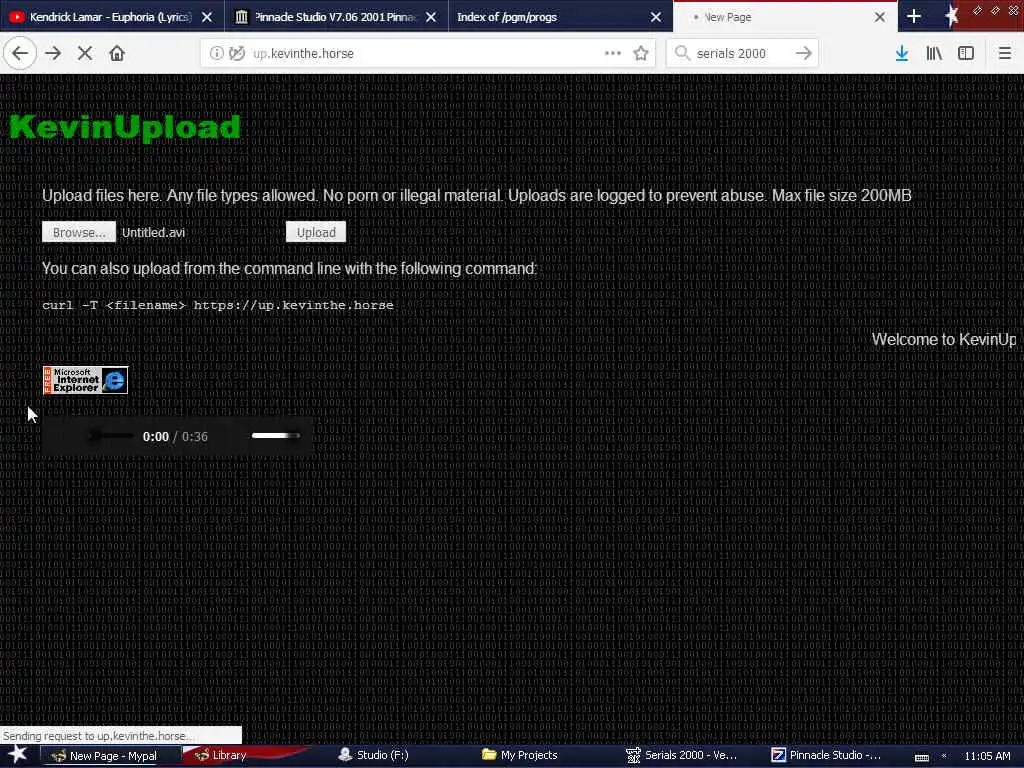
Task: Click the KevinUpload green heading
Action: point(125,127)
